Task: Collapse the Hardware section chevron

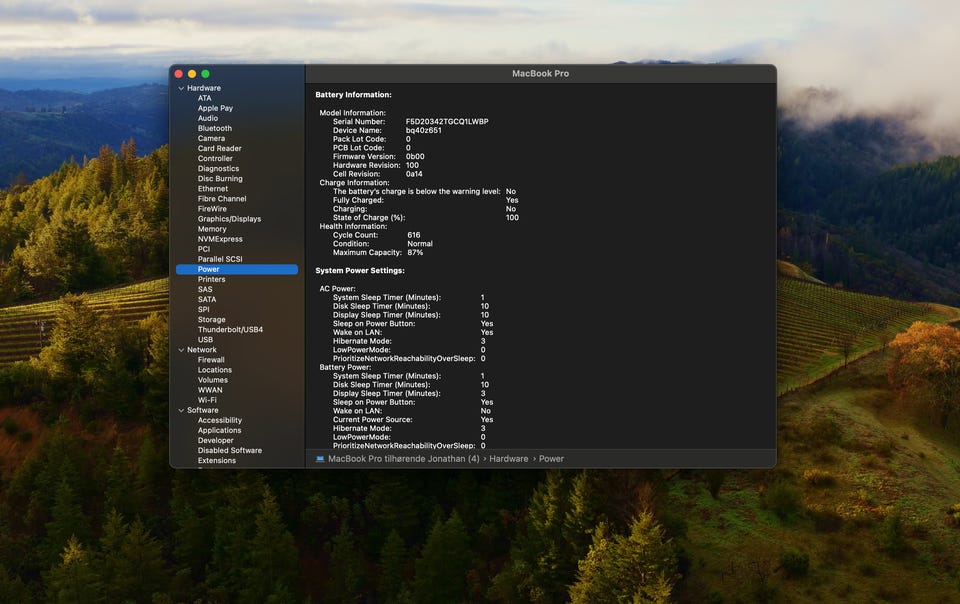Action: [181, 88]
